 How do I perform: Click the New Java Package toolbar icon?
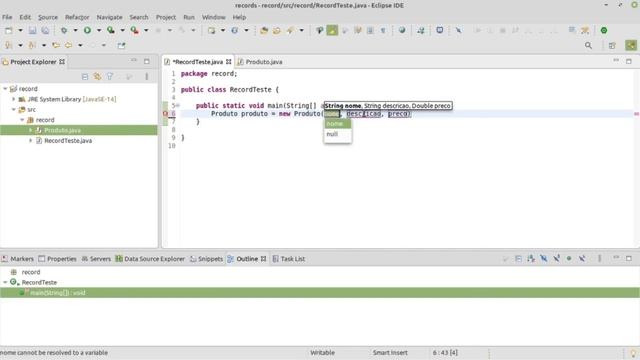point(211,31)
